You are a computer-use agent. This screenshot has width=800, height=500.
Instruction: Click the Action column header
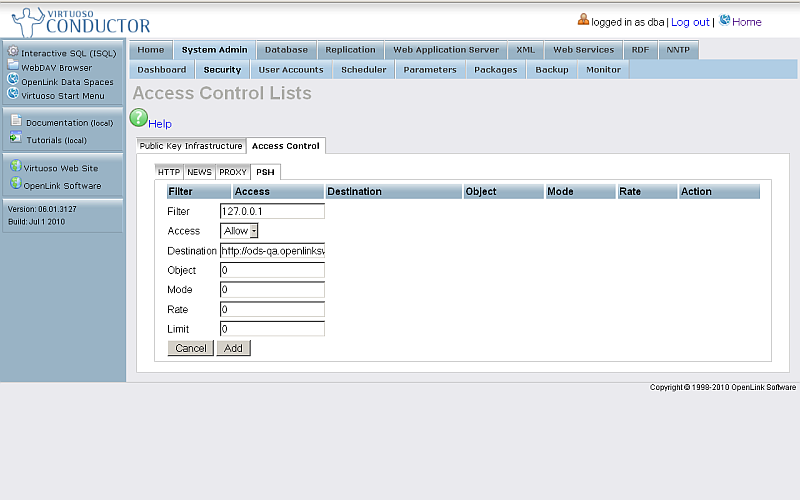(x=719, y=192)
